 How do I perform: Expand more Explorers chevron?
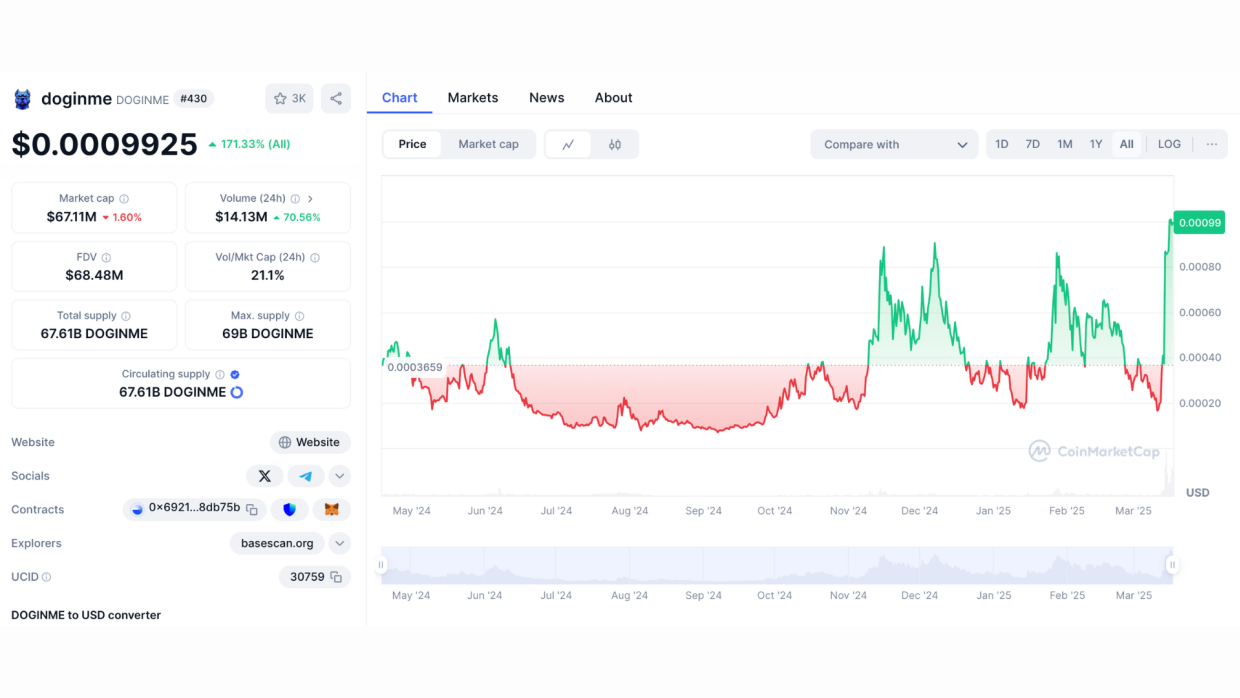tap(340, 544)
